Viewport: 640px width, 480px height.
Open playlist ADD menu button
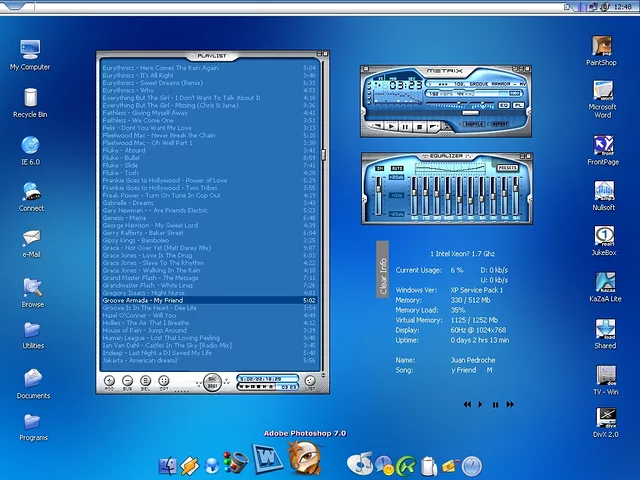[x=110, y=381]
